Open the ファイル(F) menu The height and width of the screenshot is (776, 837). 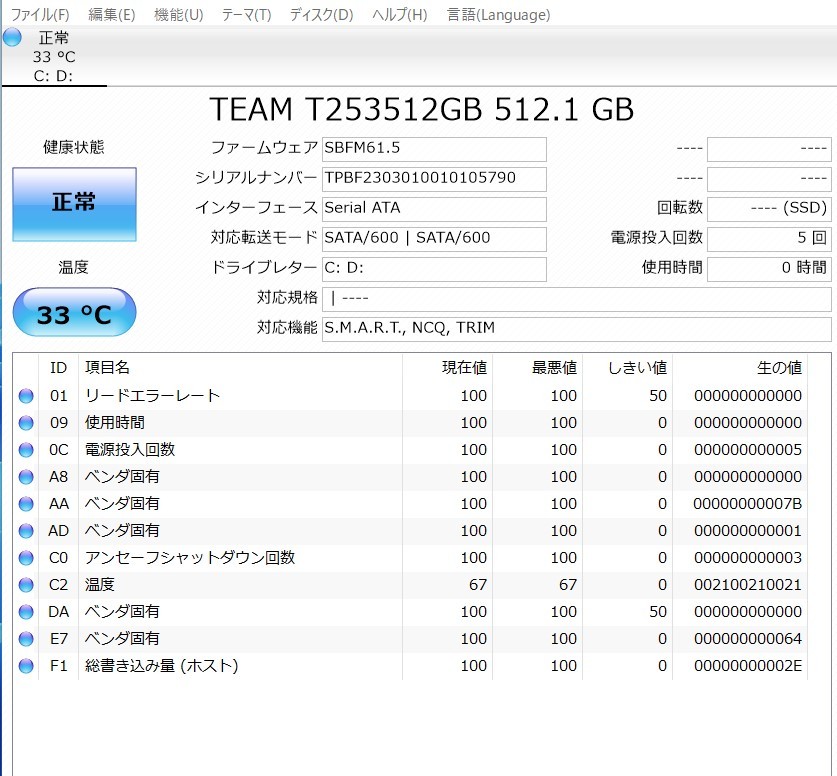[x=40, y=14]
